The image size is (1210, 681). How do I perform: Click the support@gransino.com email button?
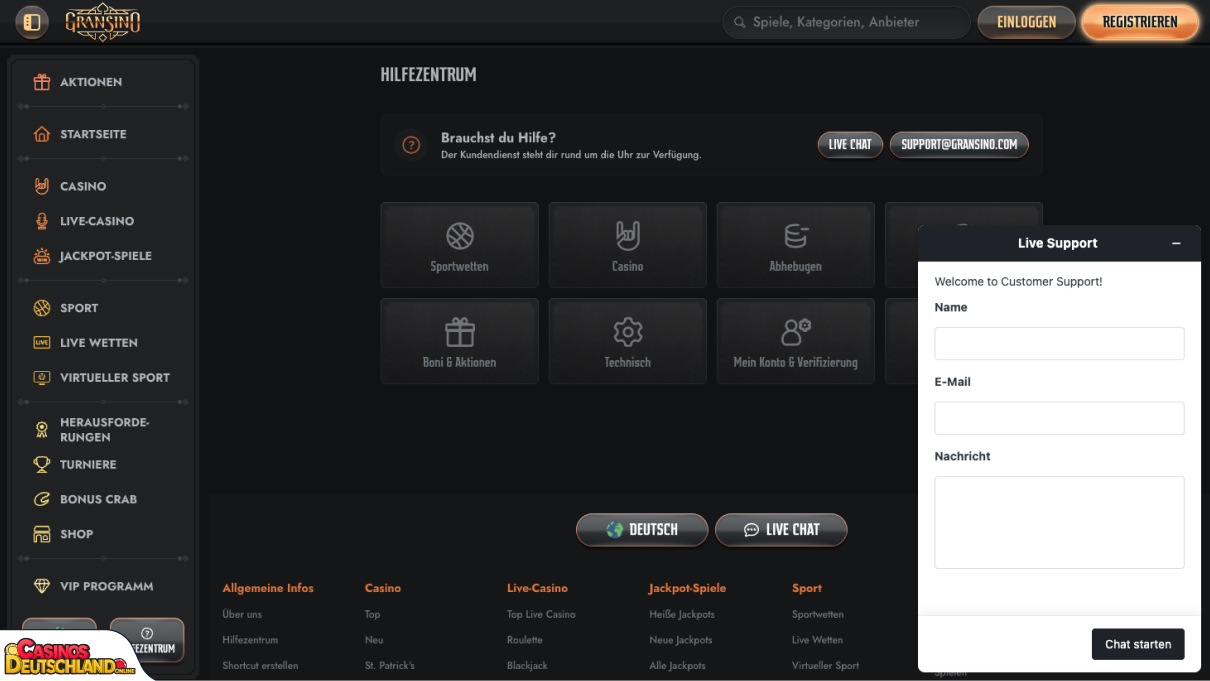click(959, 145)
